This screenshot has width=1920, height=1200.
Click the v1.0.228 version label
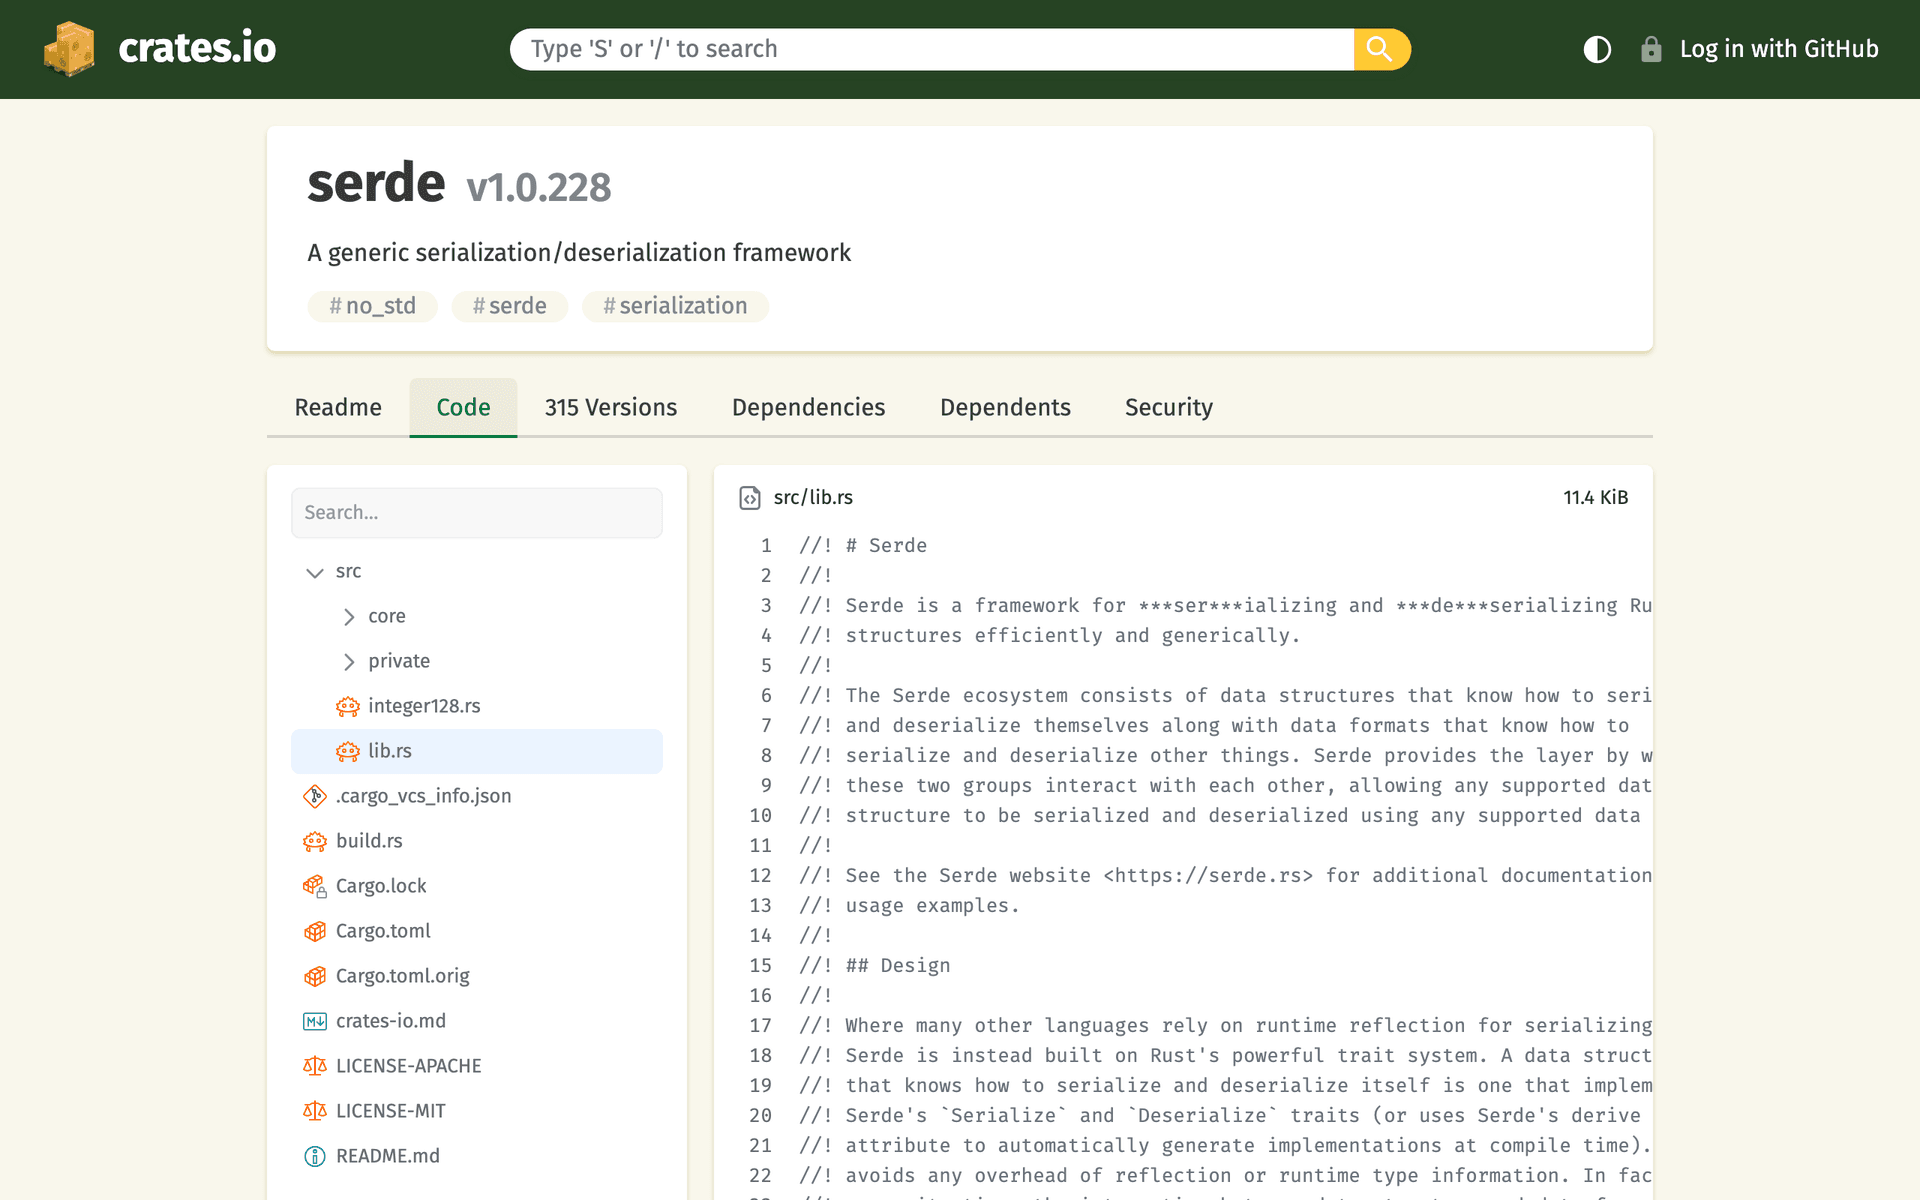(539, 187)
